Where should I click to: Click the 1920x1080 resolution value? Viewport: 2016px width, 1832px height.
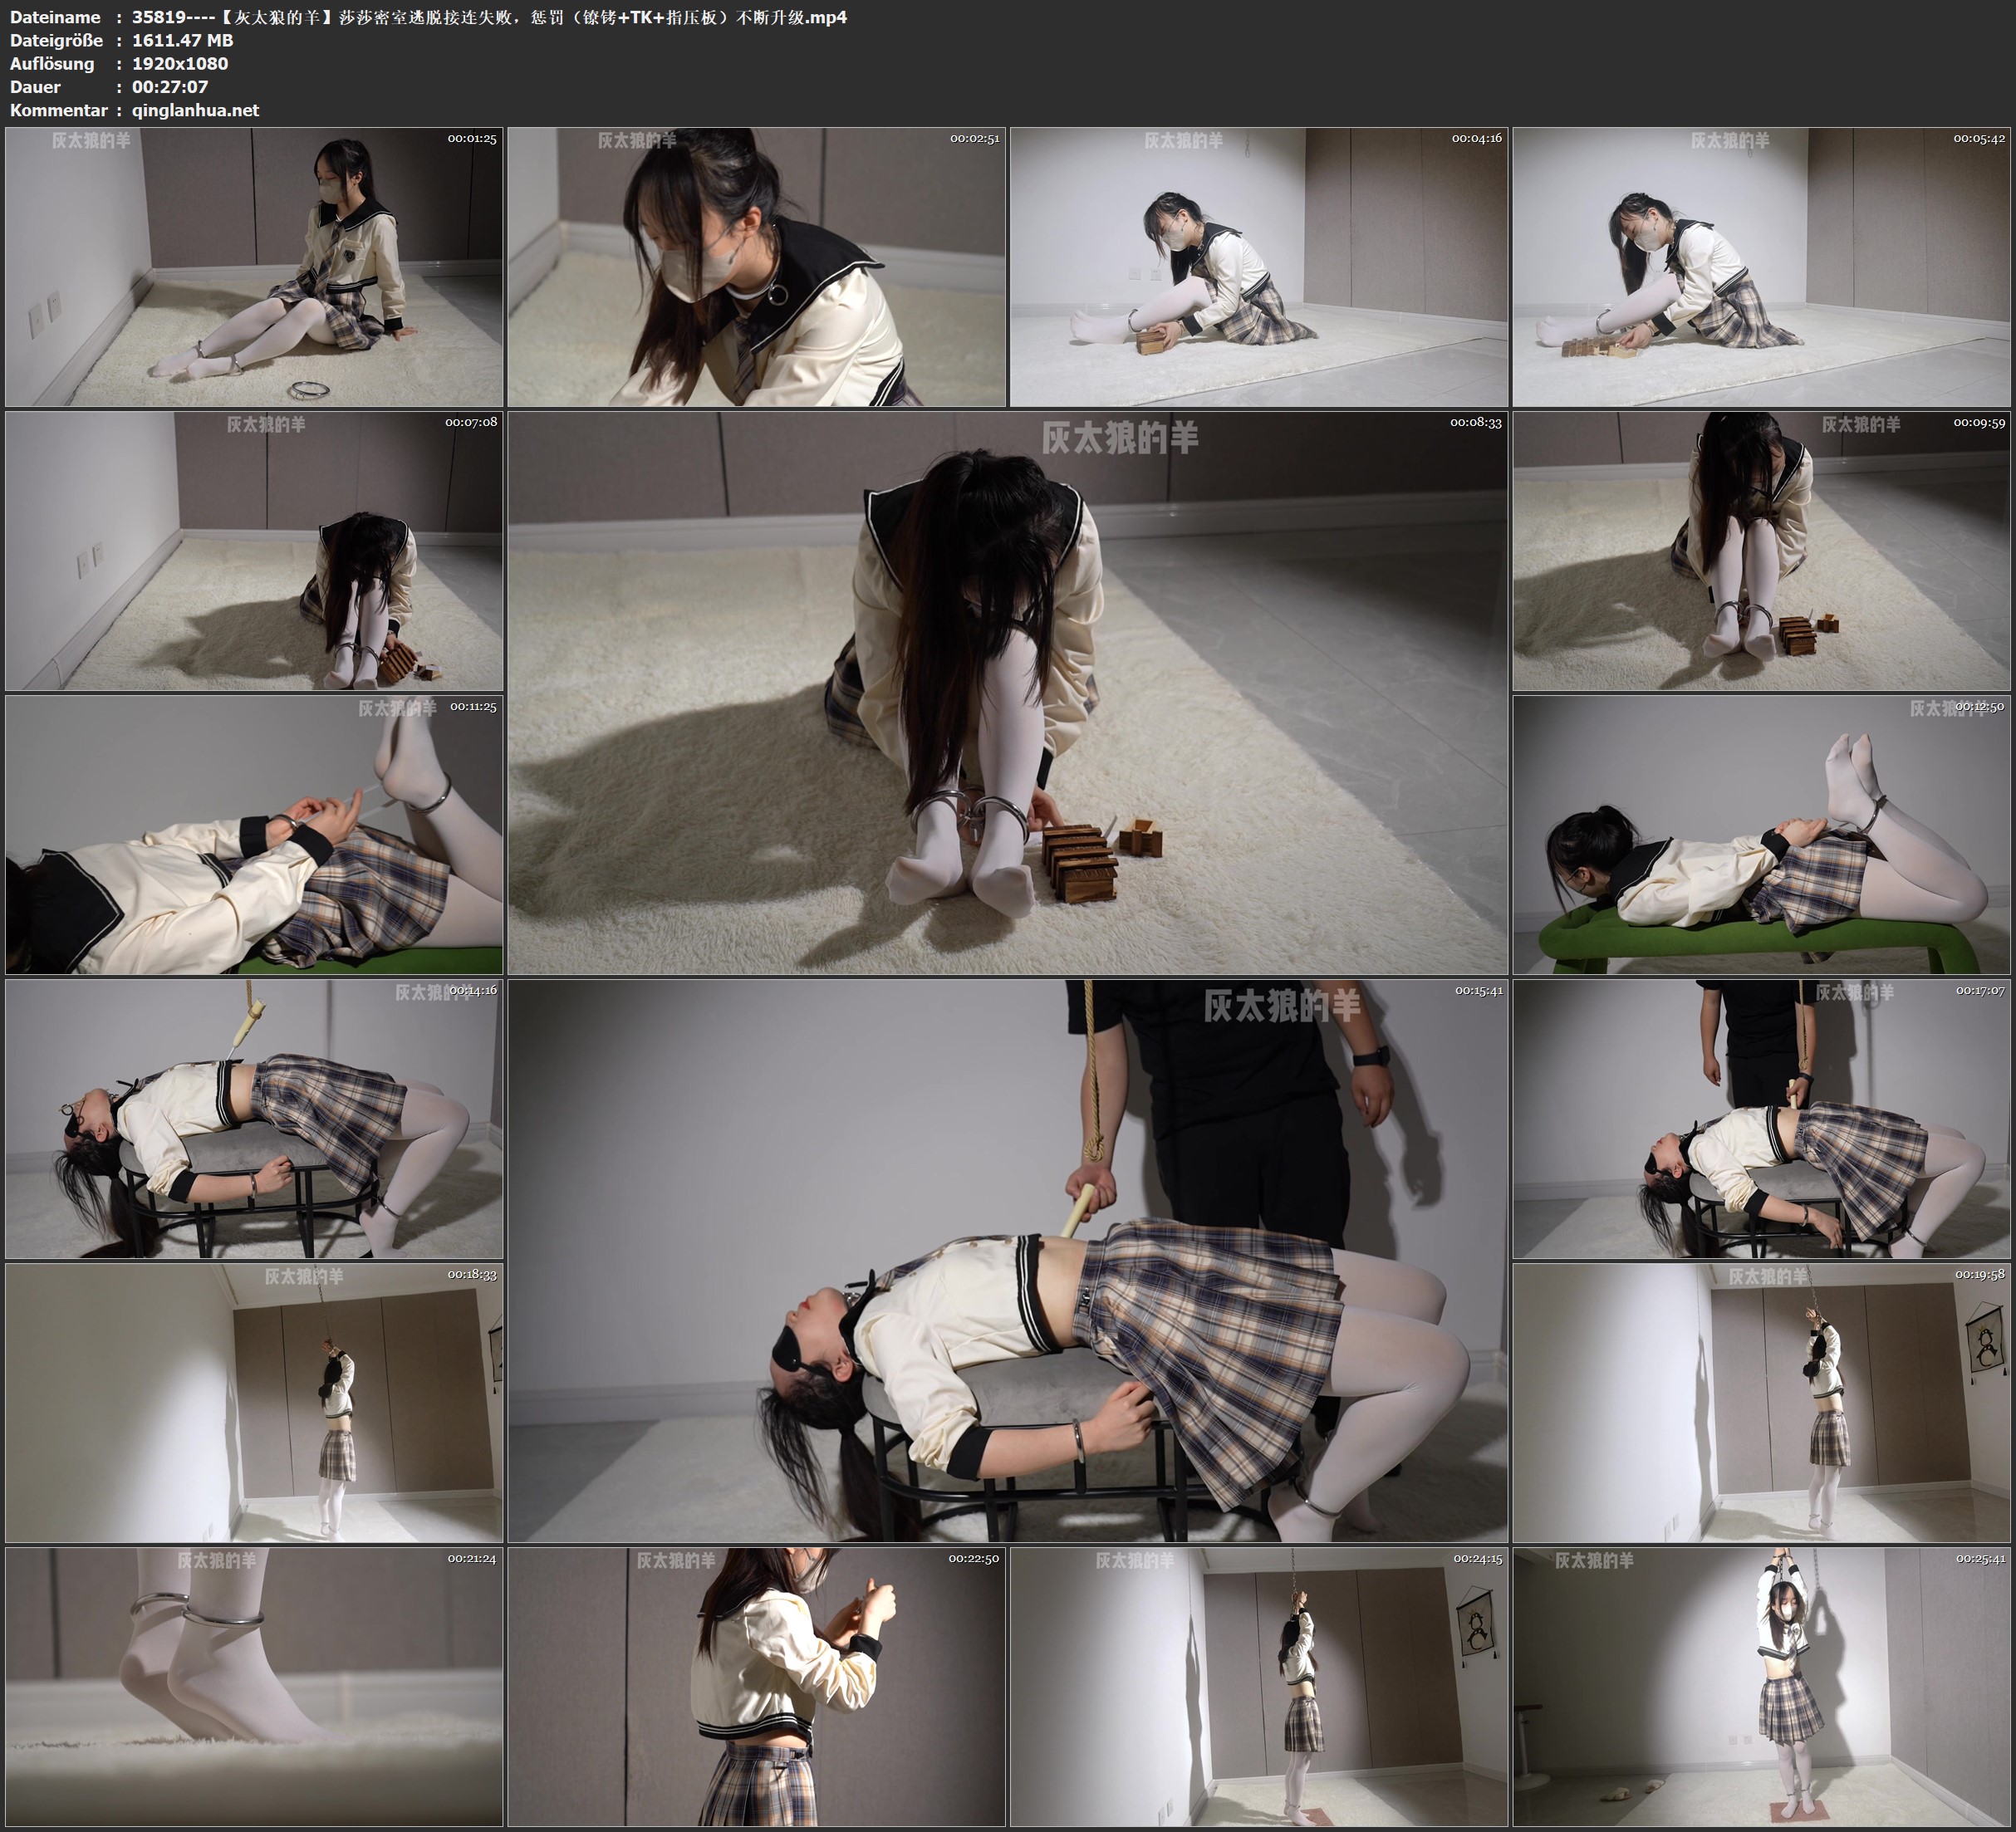click(180, 63)
